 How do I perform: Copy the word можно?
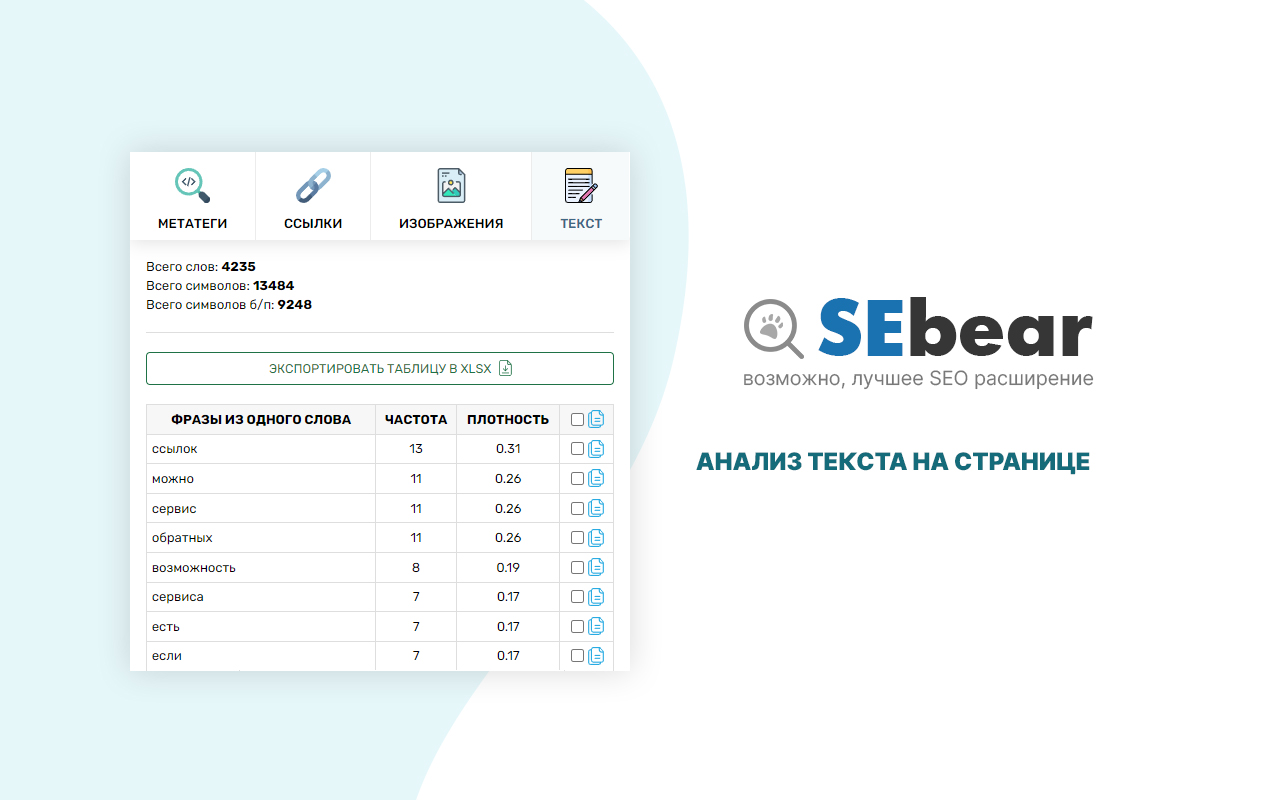[x=596, y=478]
